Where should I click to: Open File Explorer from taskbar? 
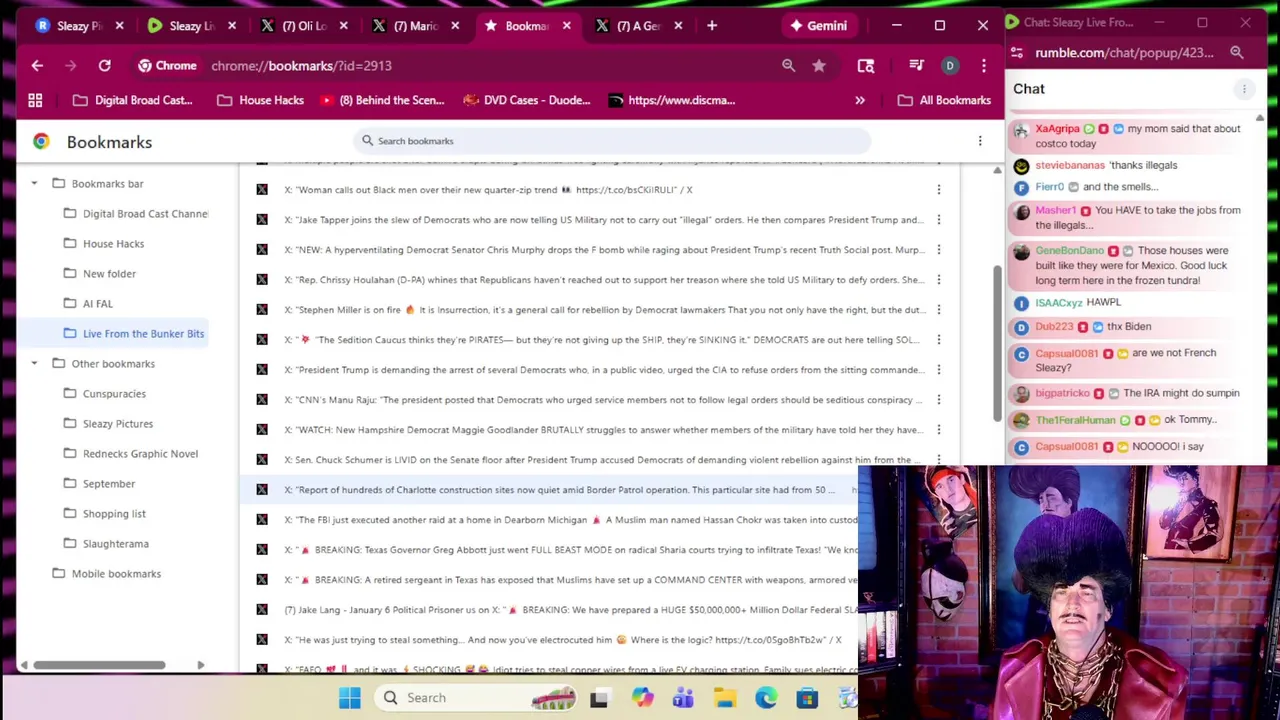coord(724,698)
